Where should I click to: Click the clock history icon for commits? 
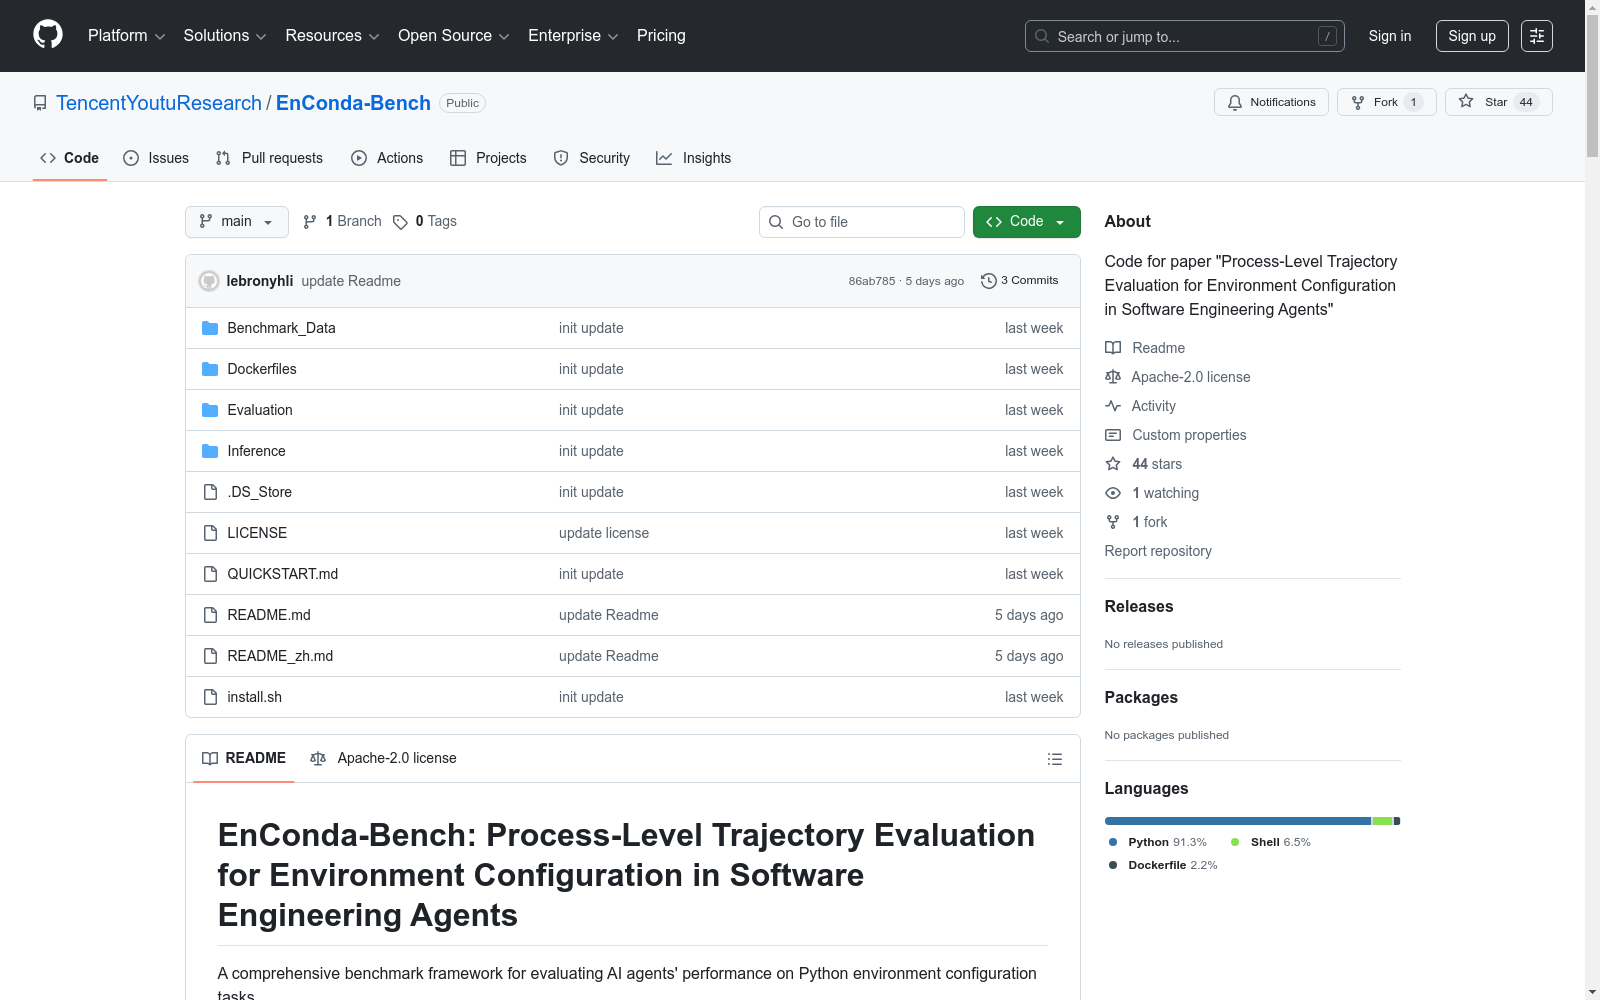coord(989,281)
